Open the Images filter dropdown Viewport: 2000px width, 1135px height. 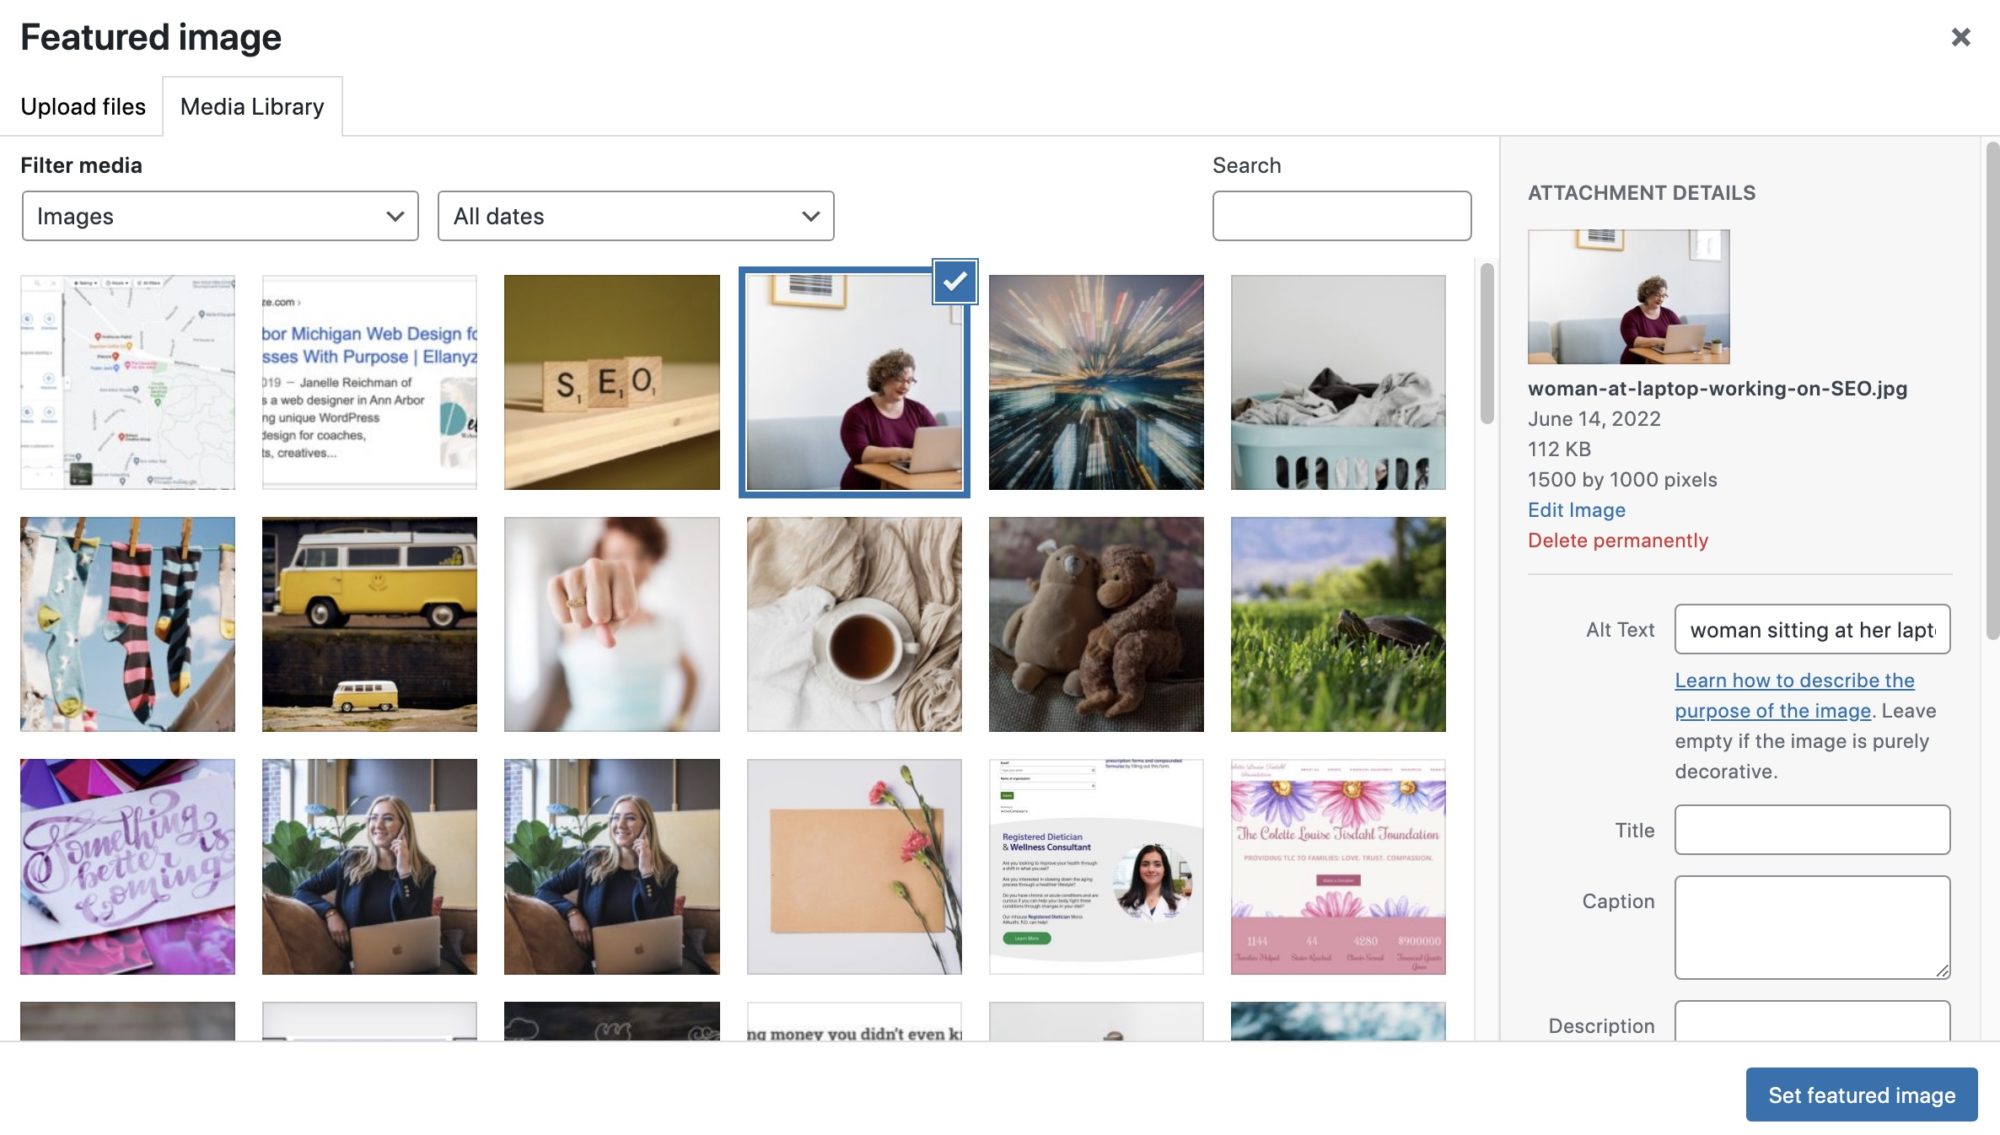(x=220, y=214)
